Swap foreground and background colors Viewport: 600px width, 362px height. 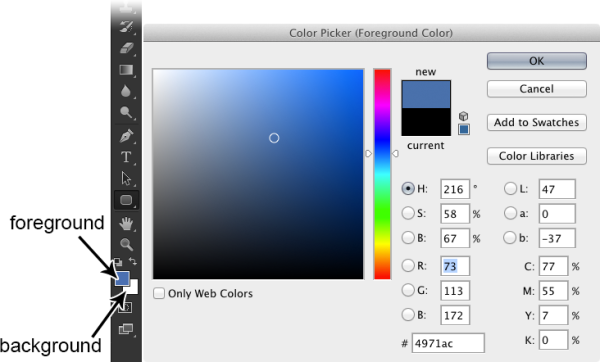coord(133,261)
